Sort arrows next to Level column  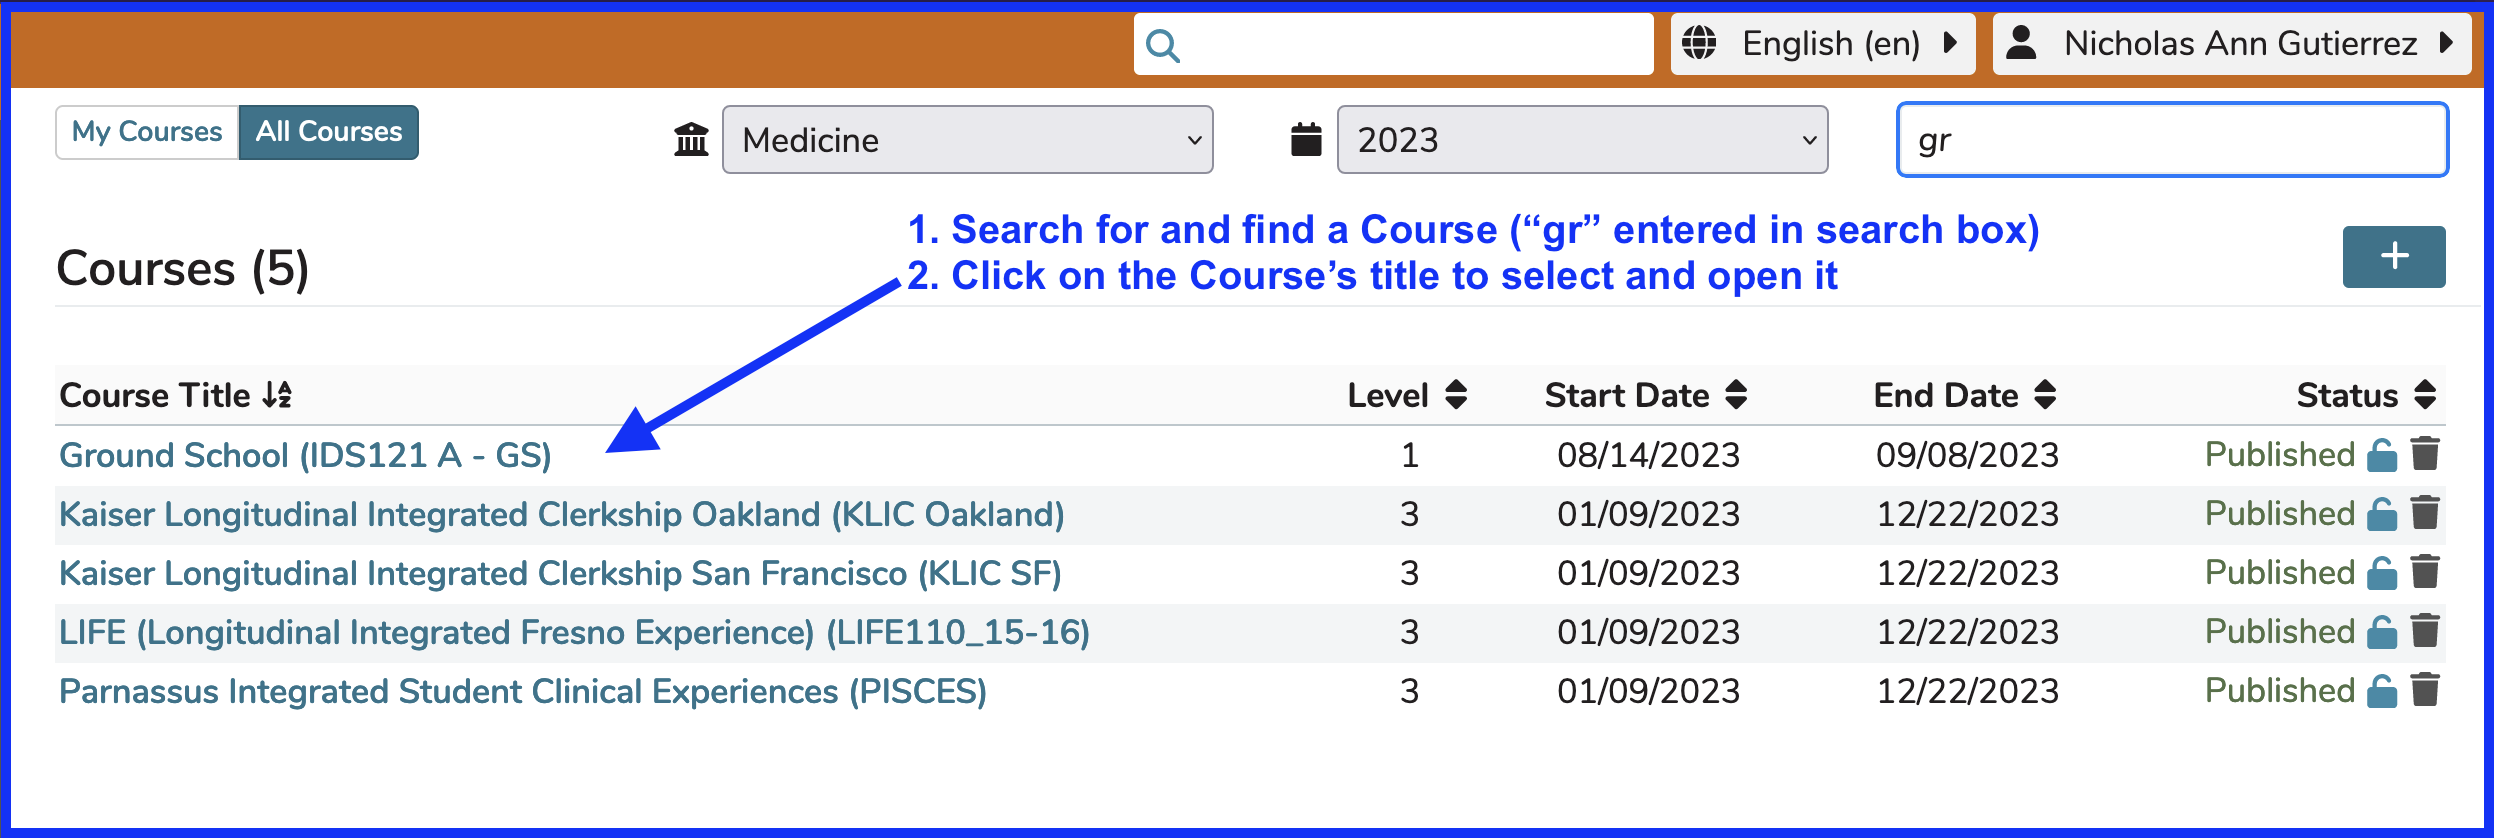[x=1456, y=395]
